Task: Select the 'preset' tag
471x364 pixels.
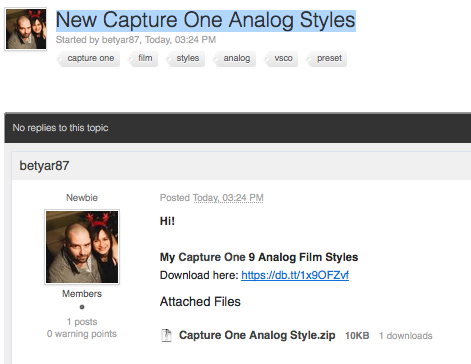Action: (327, 58)
